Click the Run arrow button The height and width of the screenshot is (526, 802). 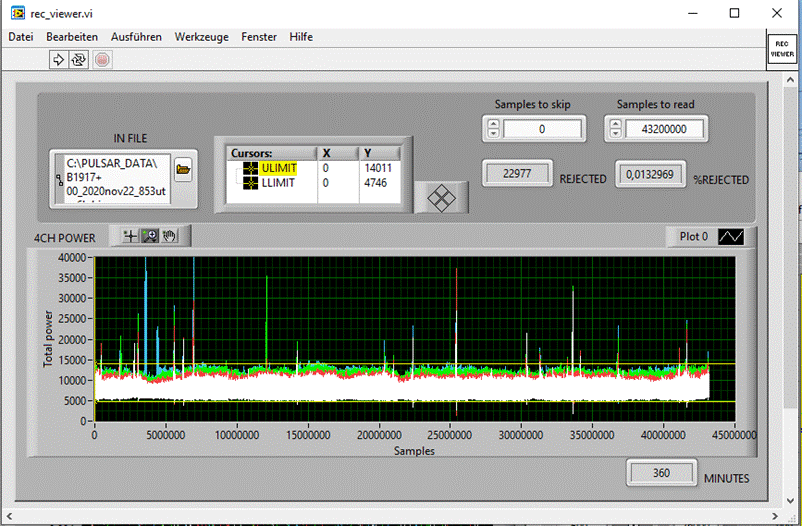(x=58, y=60)
